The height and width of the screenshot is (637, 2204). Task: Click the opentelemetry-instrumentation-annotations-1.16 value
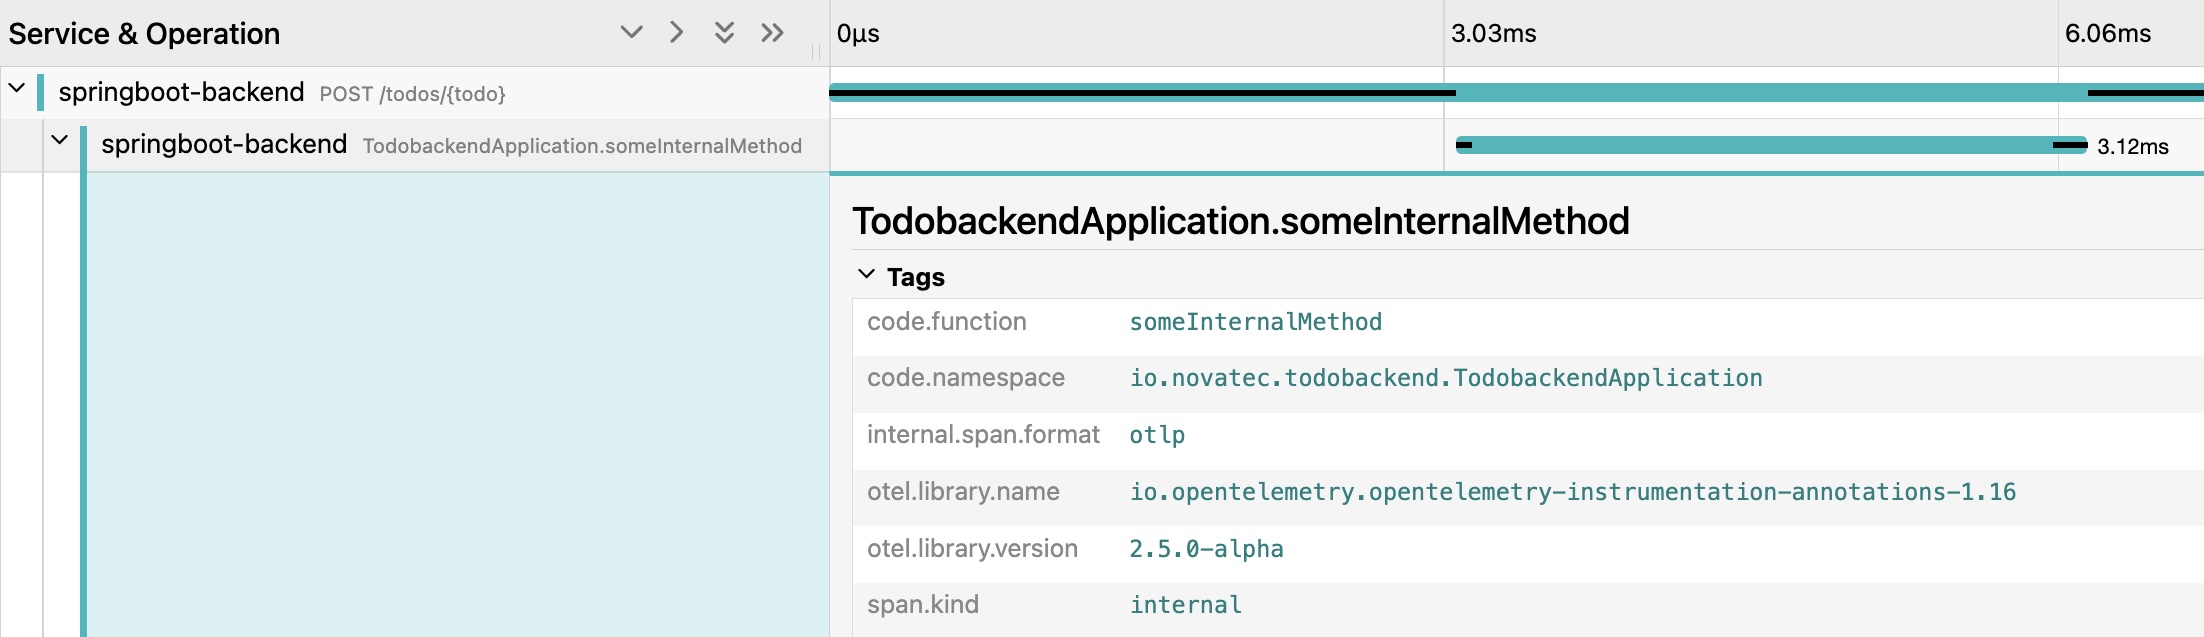(x=1572, y=492)
